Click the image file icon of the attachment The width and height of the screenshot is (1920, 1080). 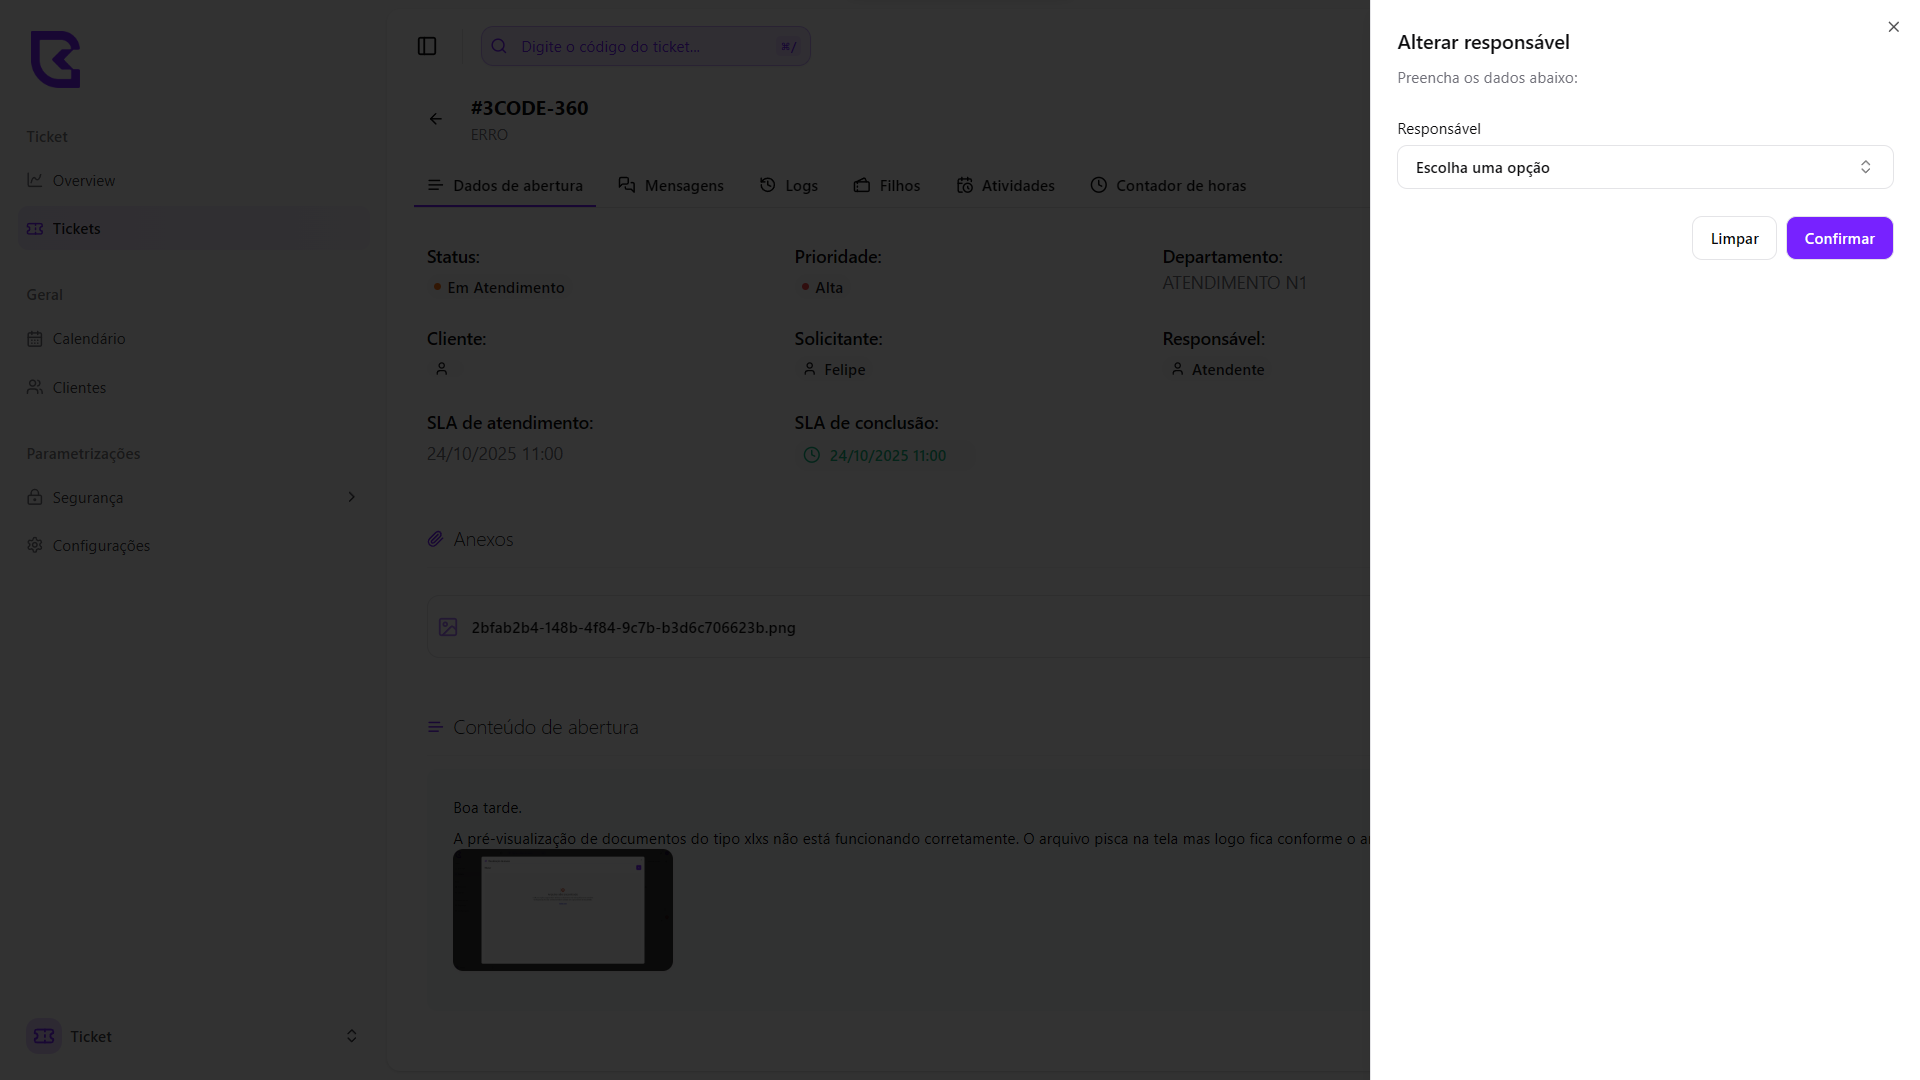tap(448, 627)
